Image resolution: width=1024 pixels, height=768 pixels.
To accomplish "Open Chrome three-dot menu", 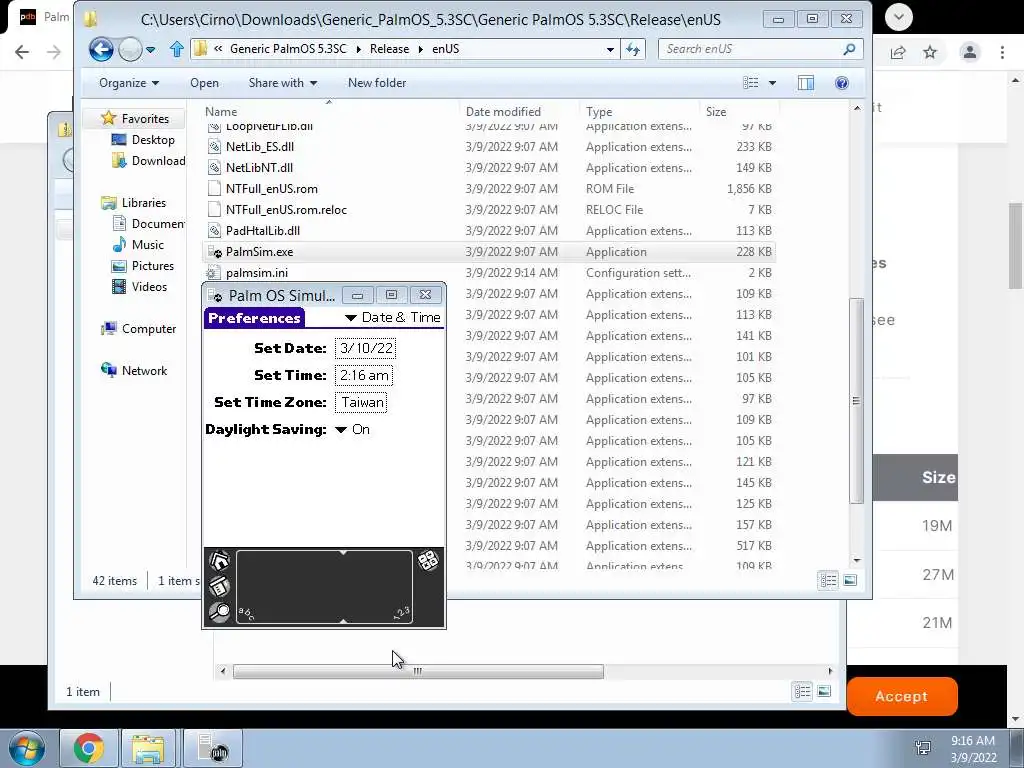I will point(1002,52).
